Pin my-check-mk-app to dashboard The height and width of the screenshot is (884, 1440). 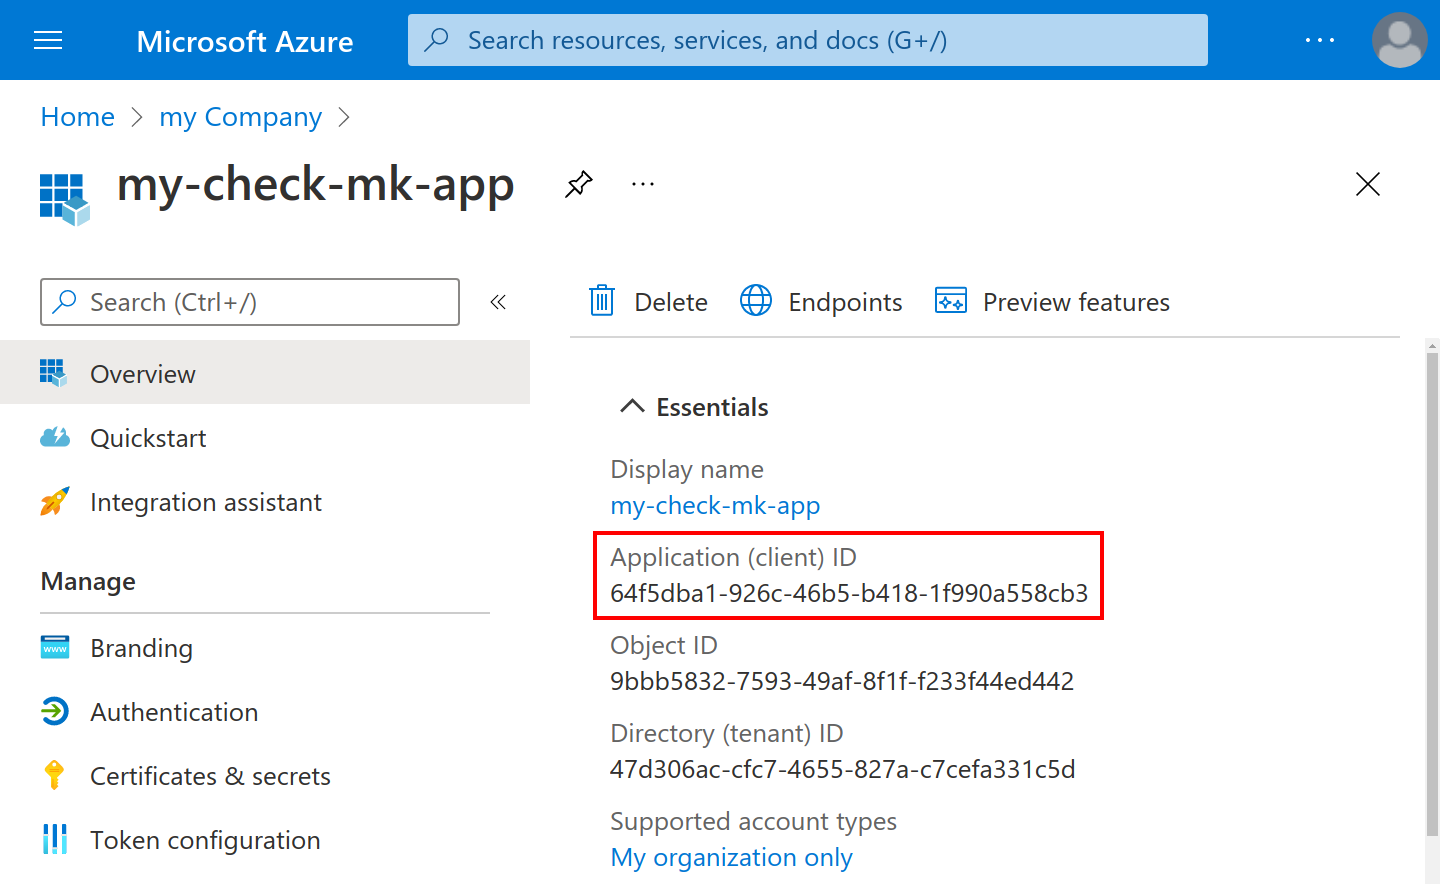coord(579,184)
